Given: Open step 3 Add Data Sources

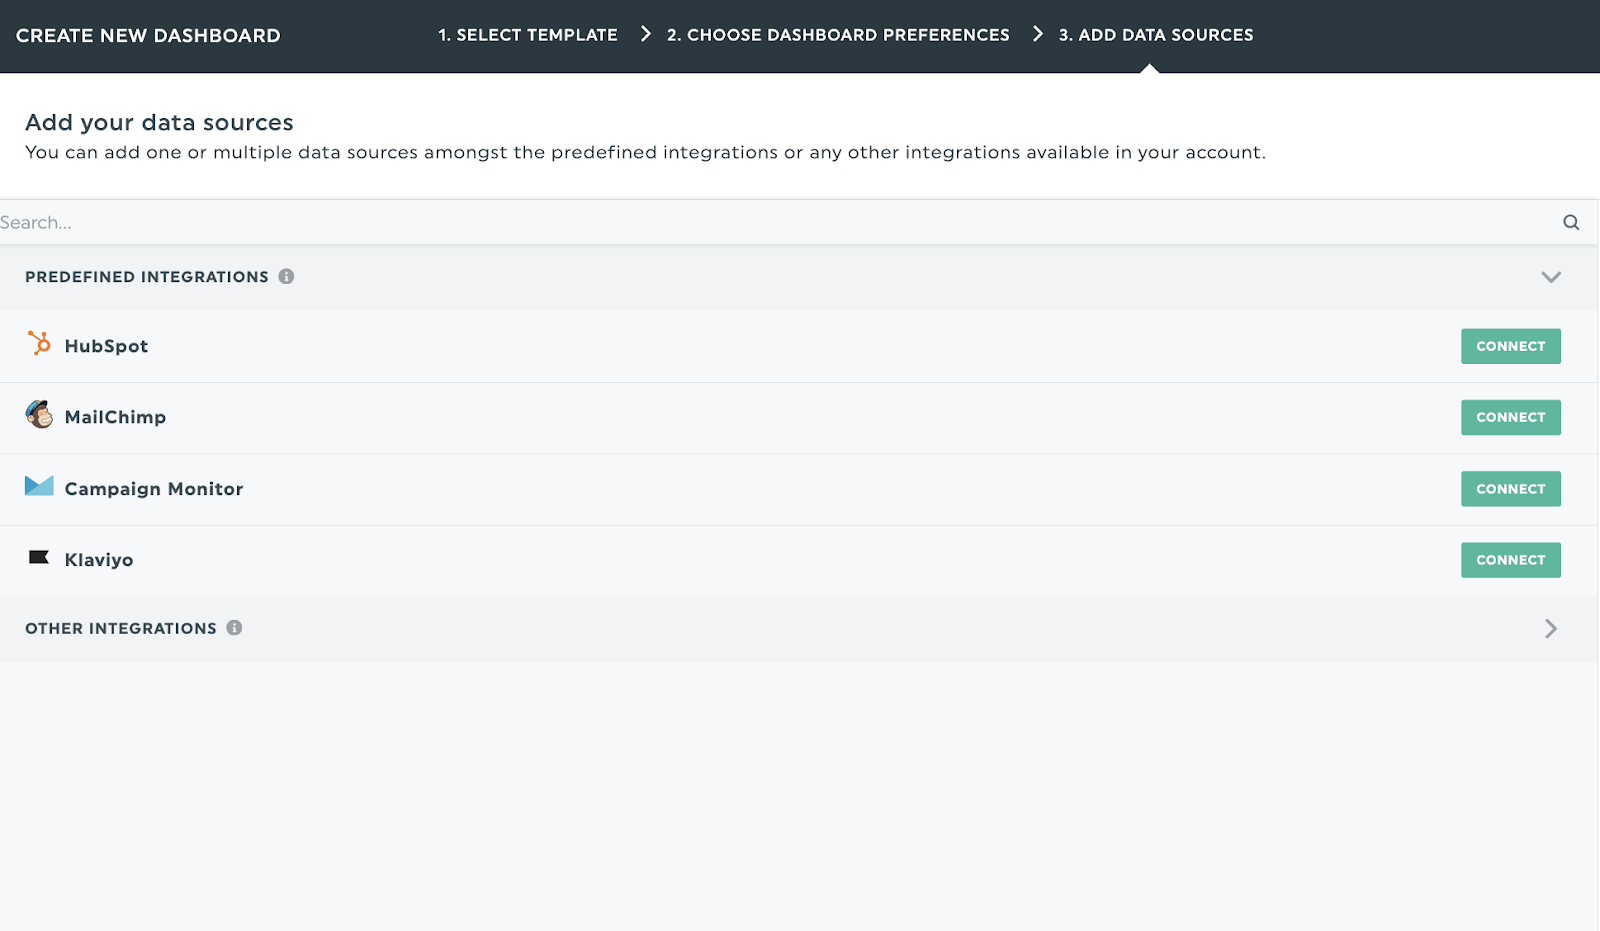Looking at the screenshot, I should tap(1156, 35).
